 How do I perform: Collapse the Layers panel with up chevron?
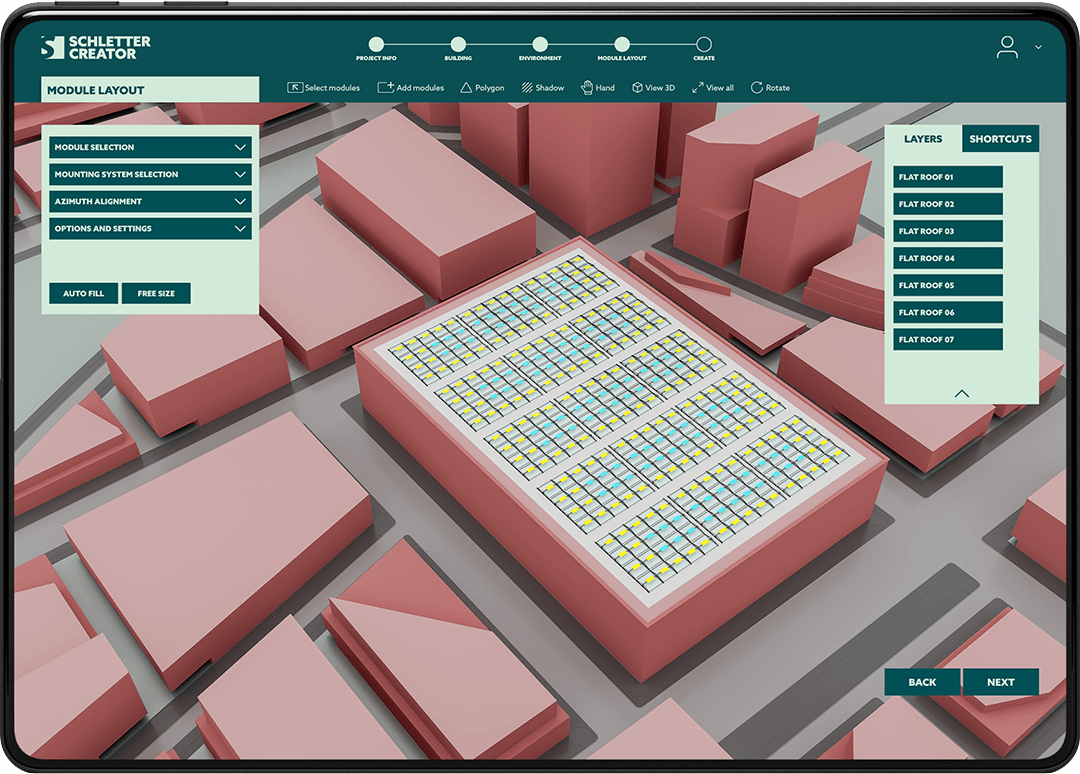(962, 393)
